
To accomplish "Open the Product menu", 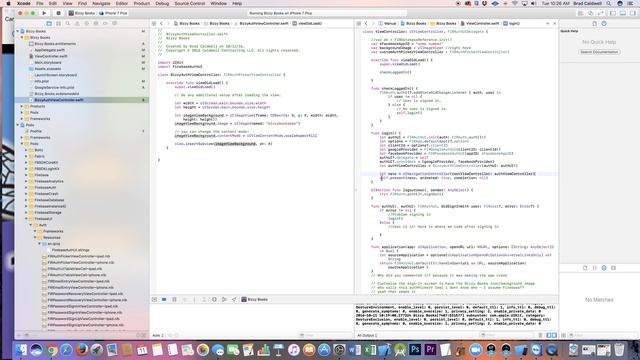I will point(142,3).
